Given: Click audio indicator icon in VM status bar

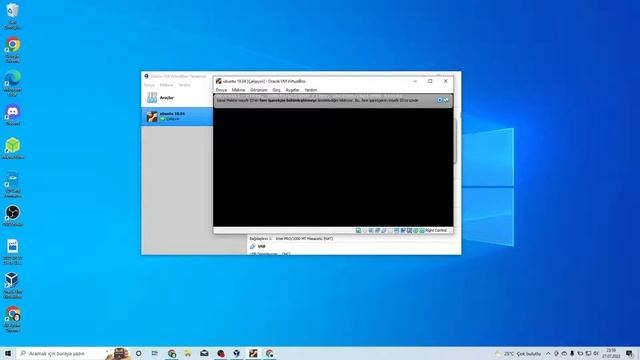Looking at the screenshot, I should click(x=371, y=231).
